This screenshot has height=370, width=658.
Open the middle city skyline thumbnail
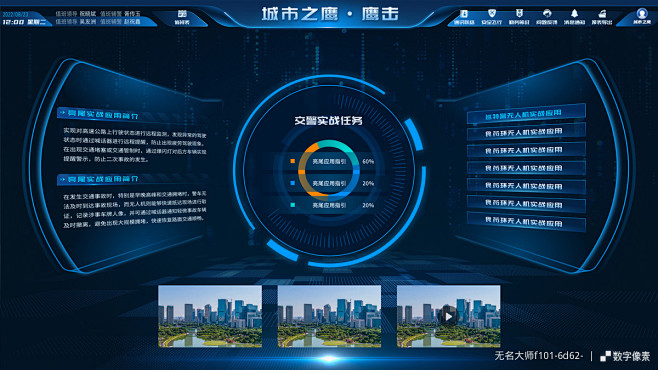point(329,316)
